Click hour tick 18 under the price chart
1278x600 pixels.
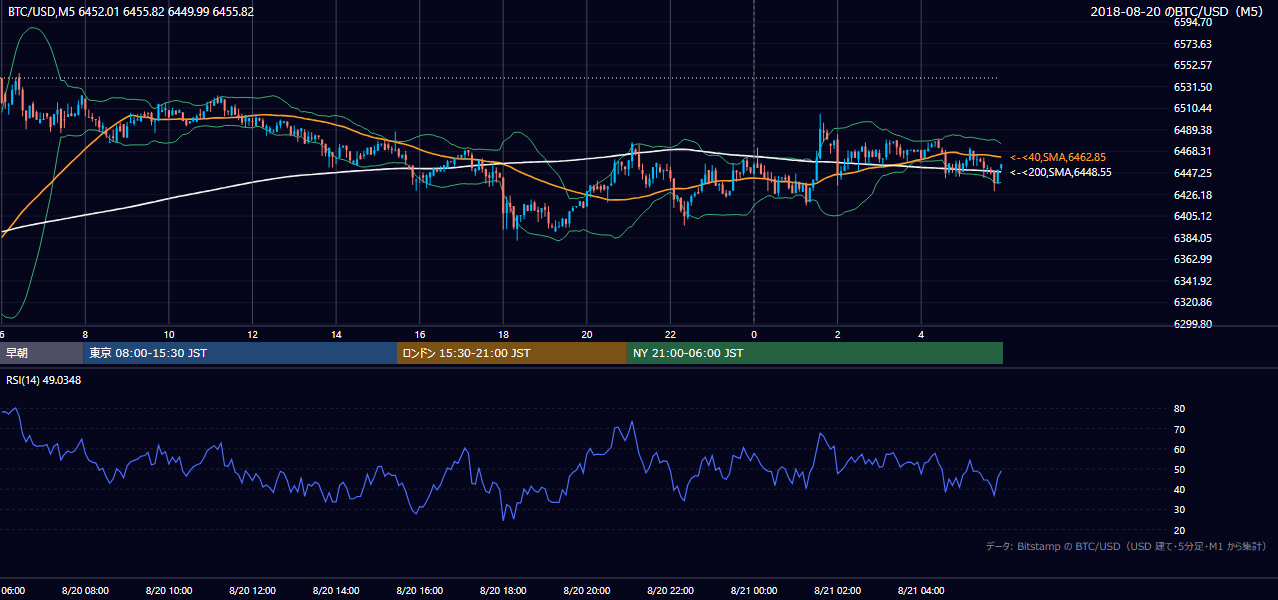point(503,334)
